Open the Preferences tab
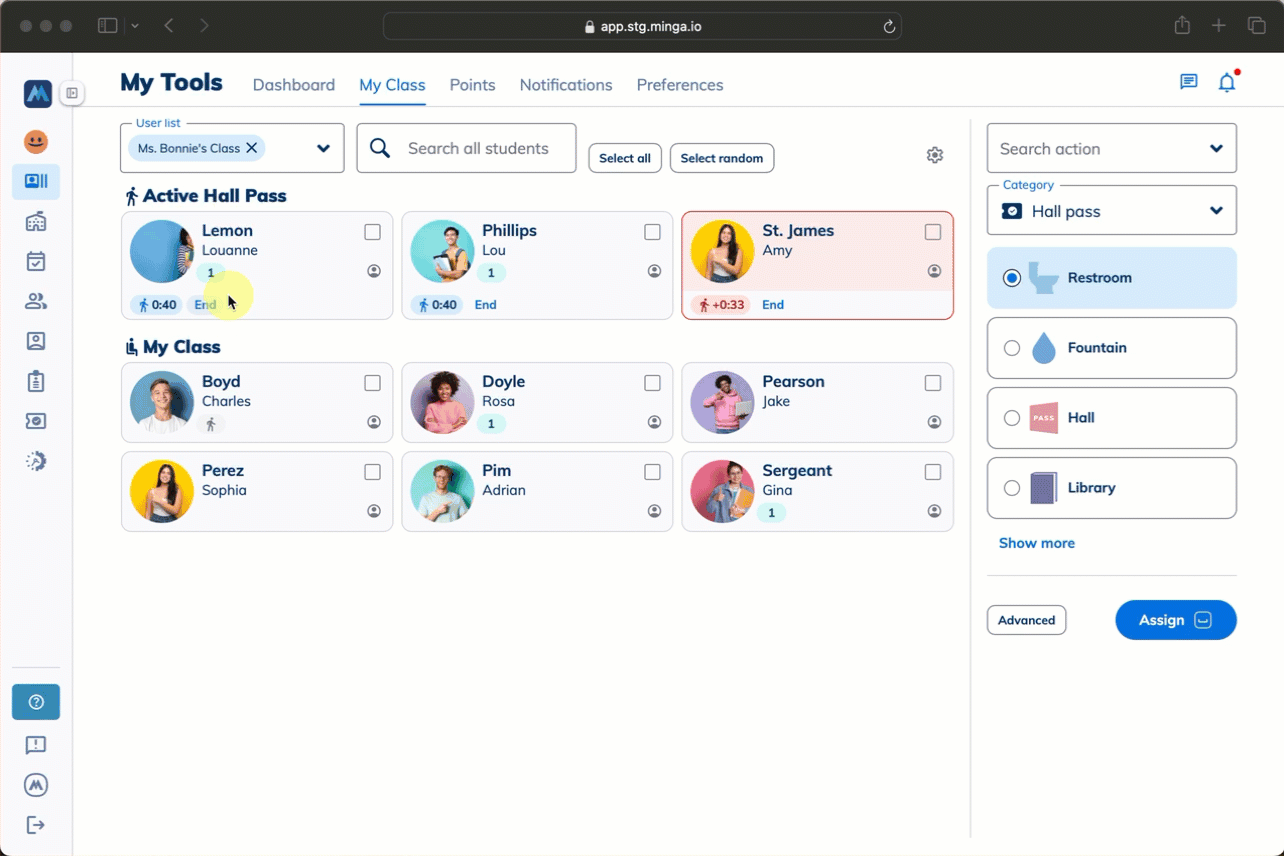The image size is (1284, 856). coord(680,85)
